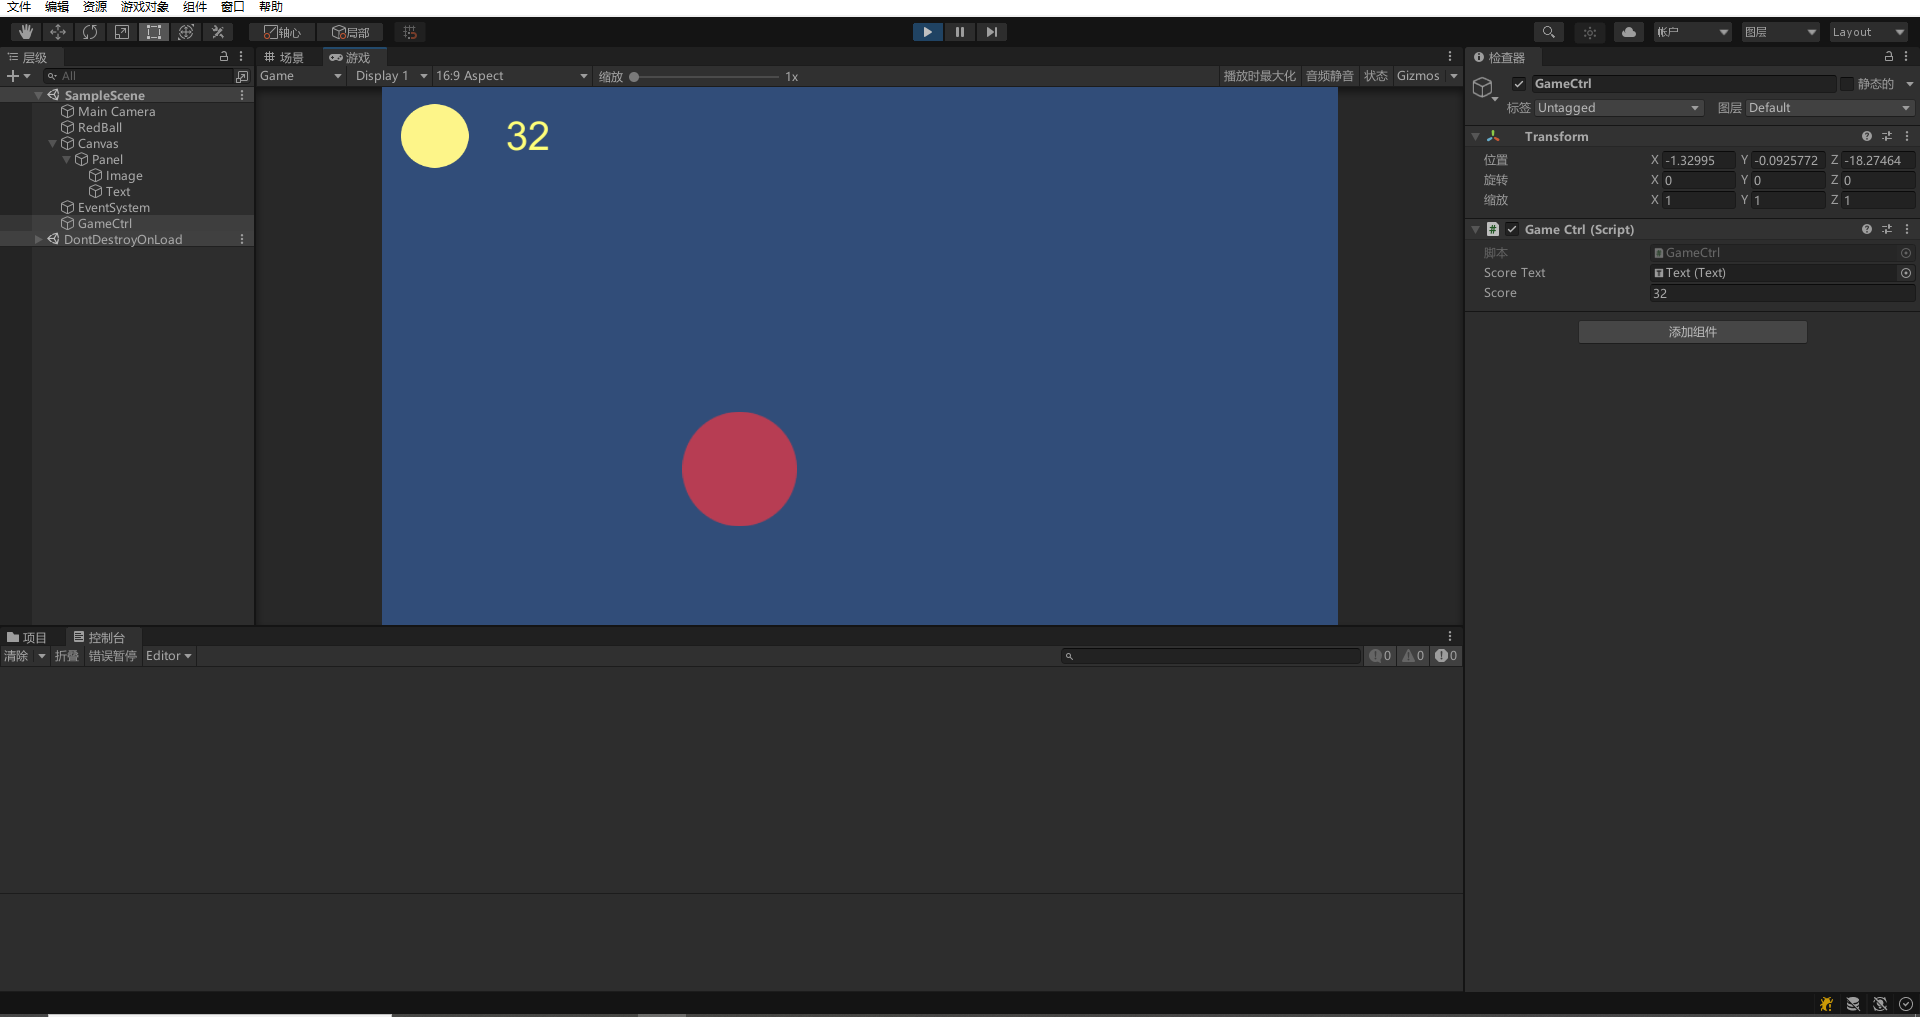Toggle the GameCtrl active checkbox

point(1519,84)
